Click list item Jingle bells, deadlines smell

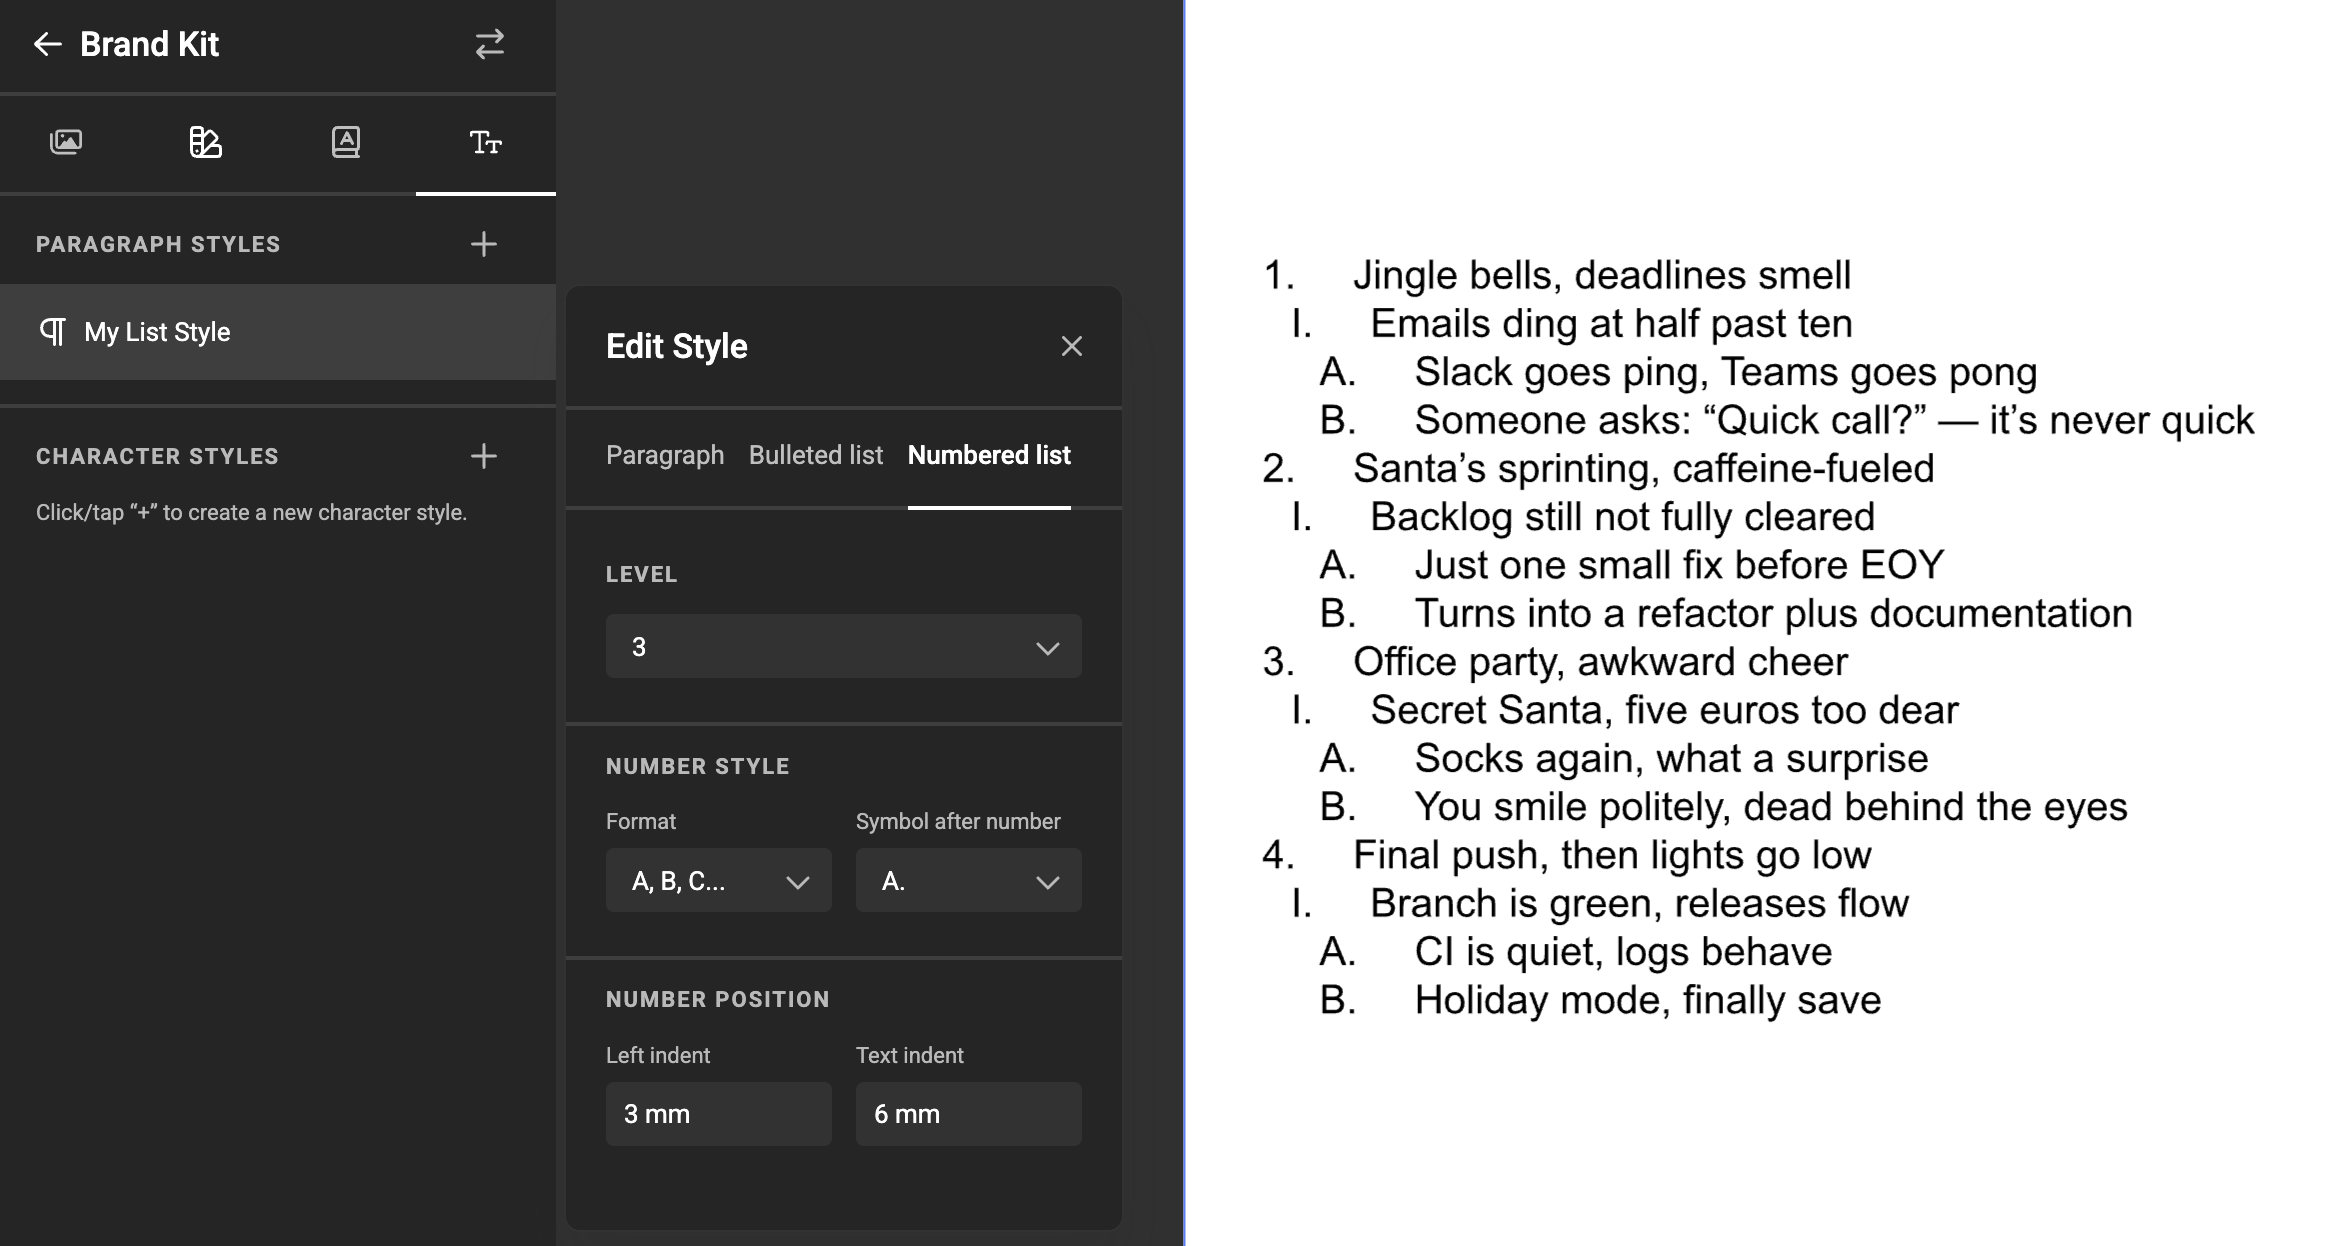coord(1600,274)
